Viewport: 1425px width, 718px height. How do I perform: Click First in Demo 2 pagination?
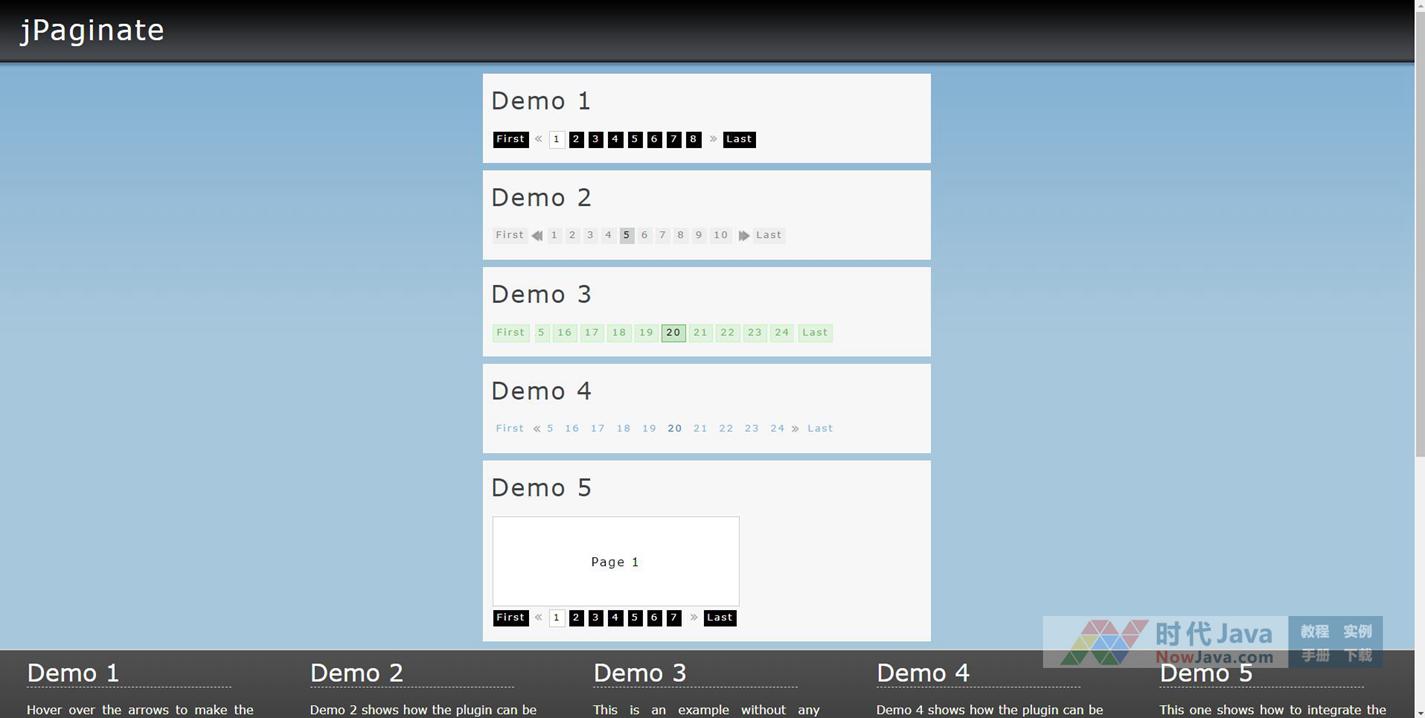(510, 235)
